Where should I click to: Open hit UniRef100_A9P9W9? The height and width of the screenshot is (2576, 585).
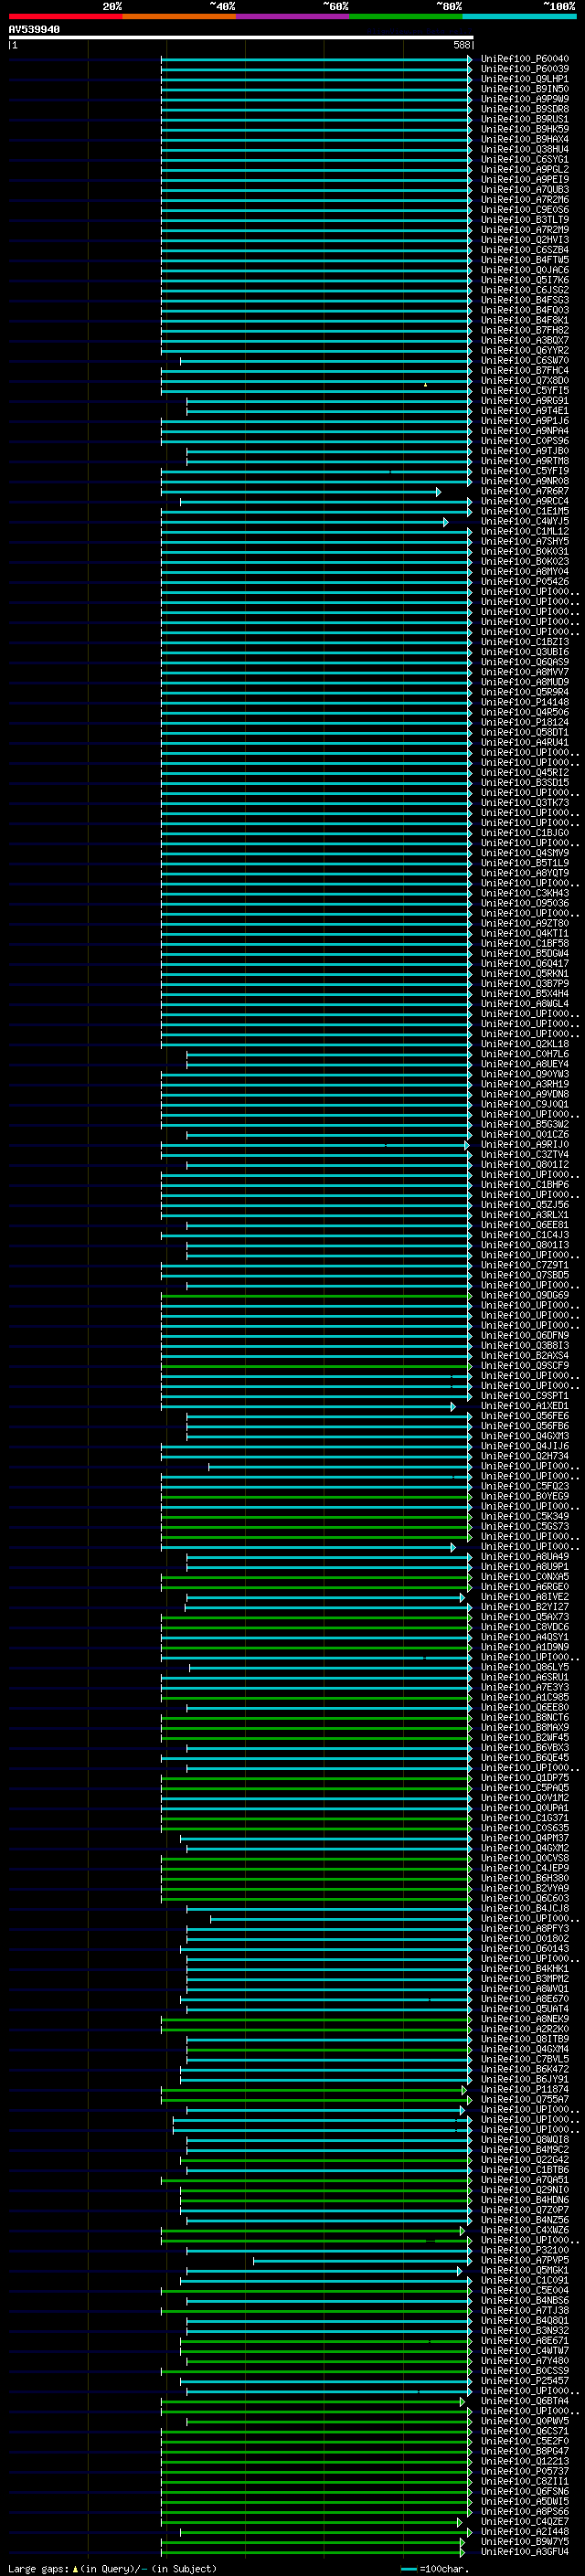coord(524,99)
